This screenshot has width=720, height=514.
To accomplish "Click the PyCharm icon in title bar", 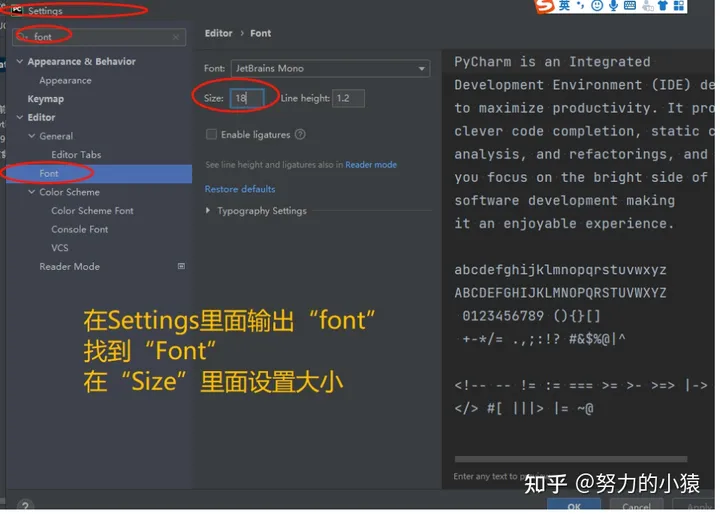I will click(x=17, y=10).
